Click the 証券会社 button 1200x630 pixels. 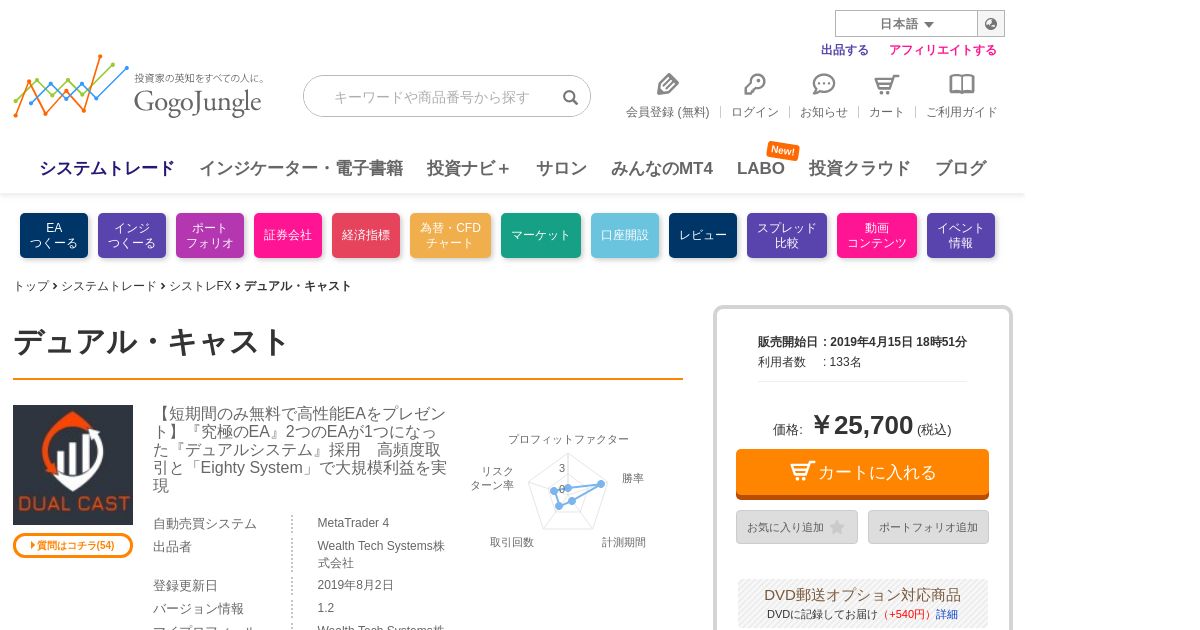point(288,235)
